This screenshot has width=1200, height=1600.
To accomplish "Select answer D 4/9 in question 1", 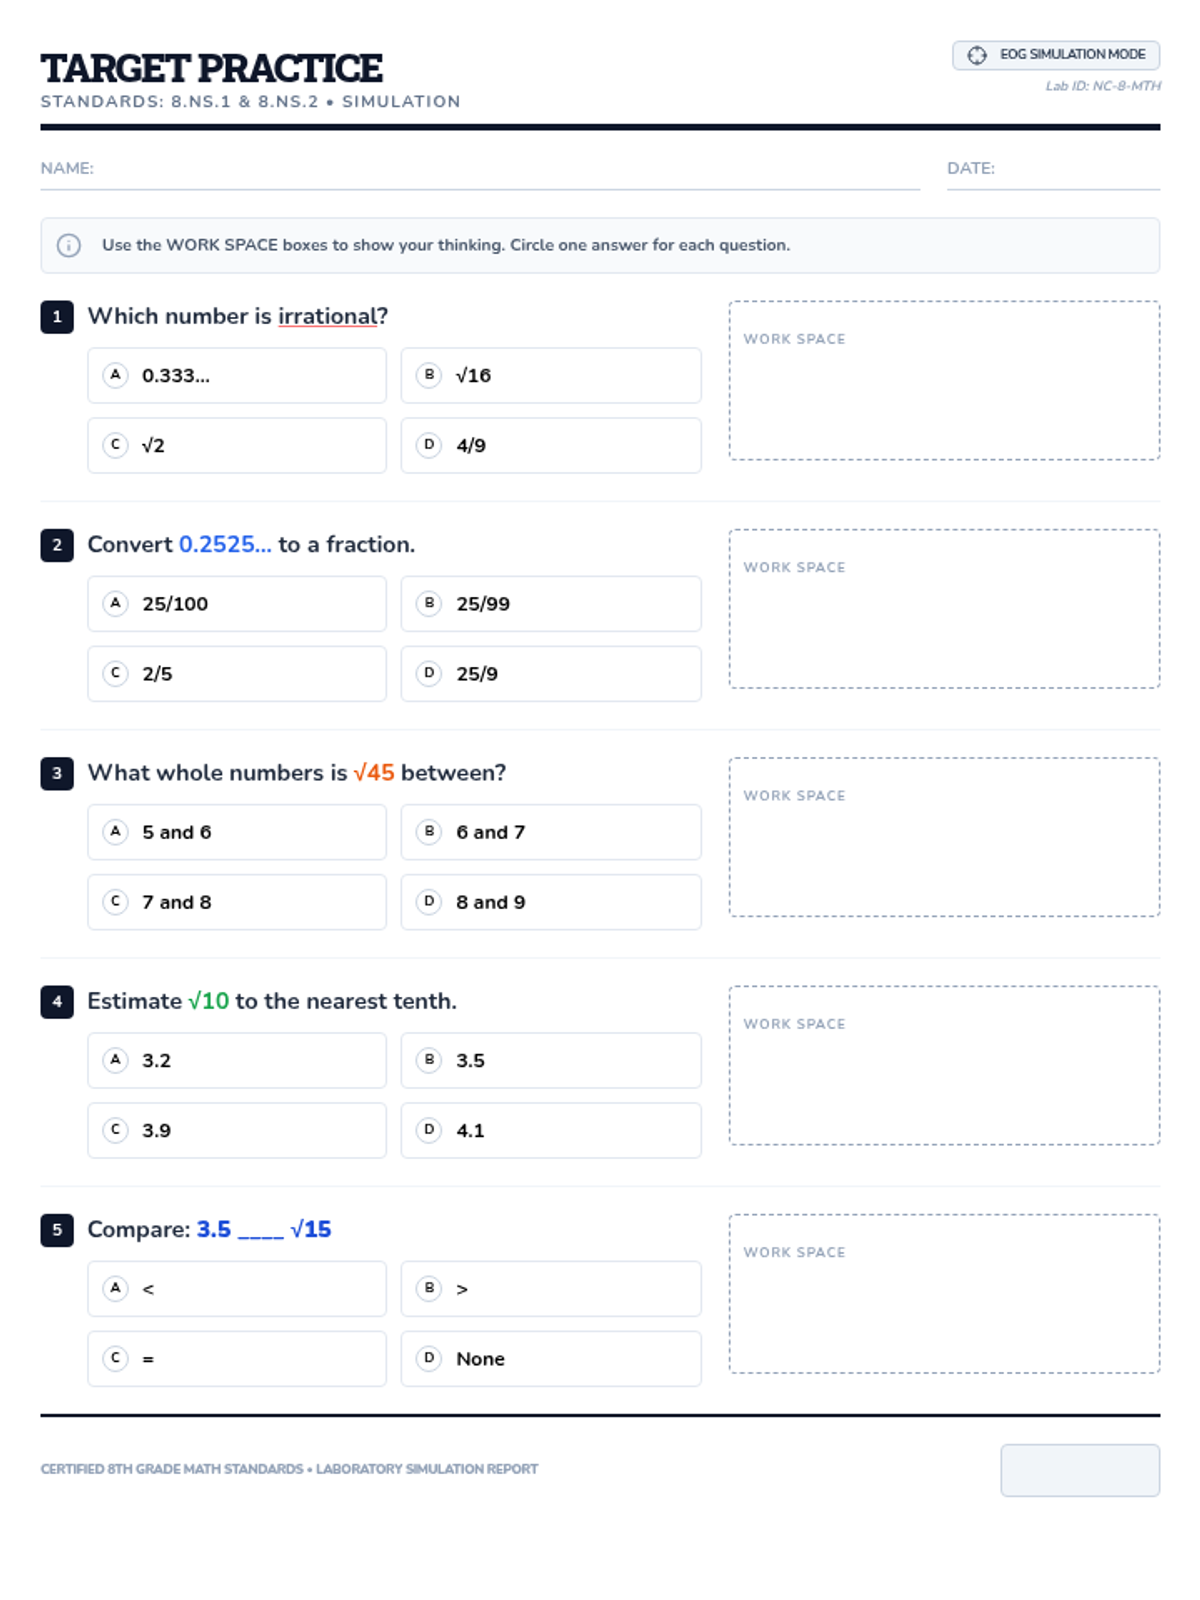I will click(551, 445).
